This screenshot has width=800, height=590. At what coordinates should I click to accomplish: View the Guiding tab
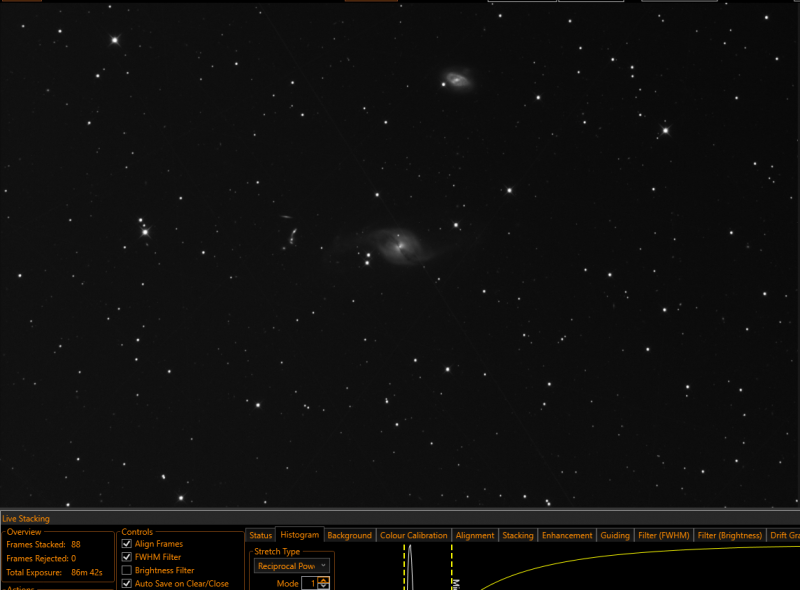click(x=615, y=535)
